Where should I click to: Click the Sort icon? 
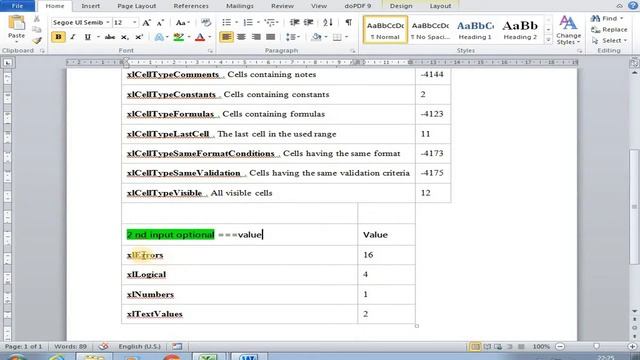pyautogui.click(x=328, y=22)
